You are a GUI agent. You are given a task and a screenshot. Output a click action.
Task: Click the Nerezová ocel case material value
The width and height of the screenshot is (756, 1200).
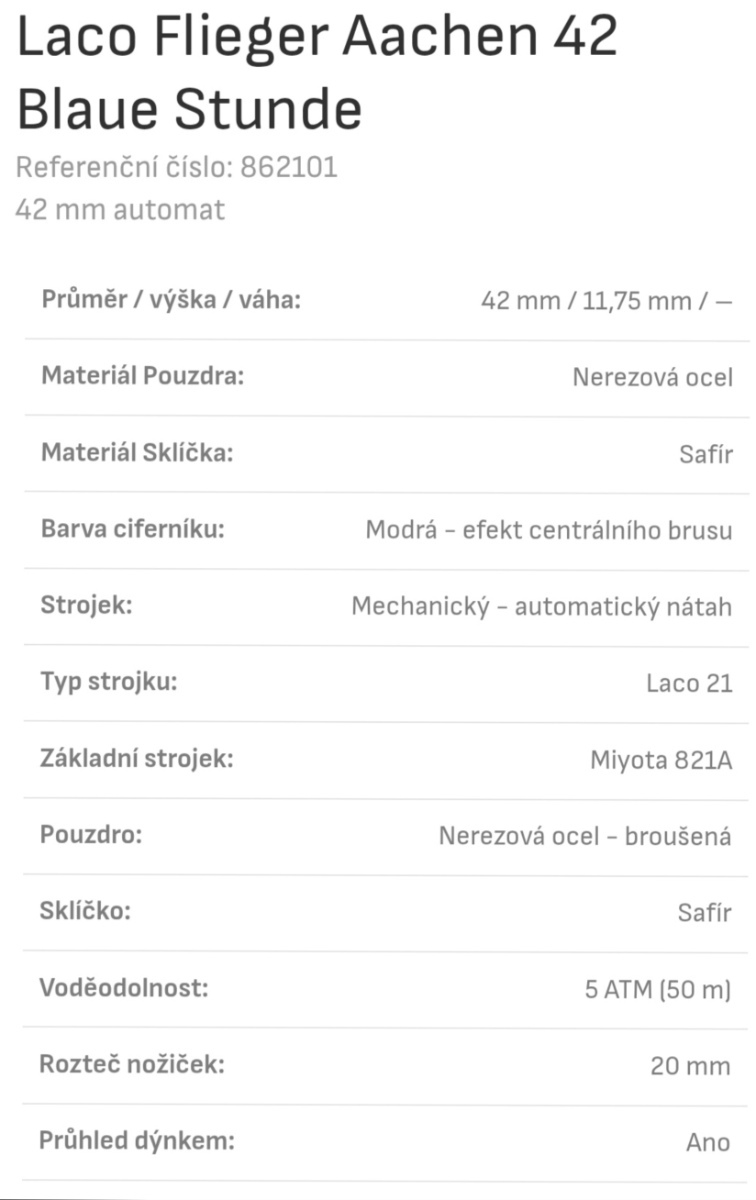[652, 377]
